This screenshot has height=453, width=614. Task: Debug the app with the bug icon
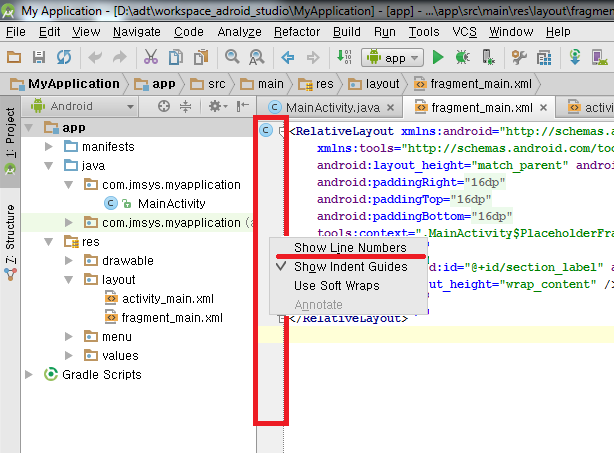pyautogui.click(x=462, y=58)
